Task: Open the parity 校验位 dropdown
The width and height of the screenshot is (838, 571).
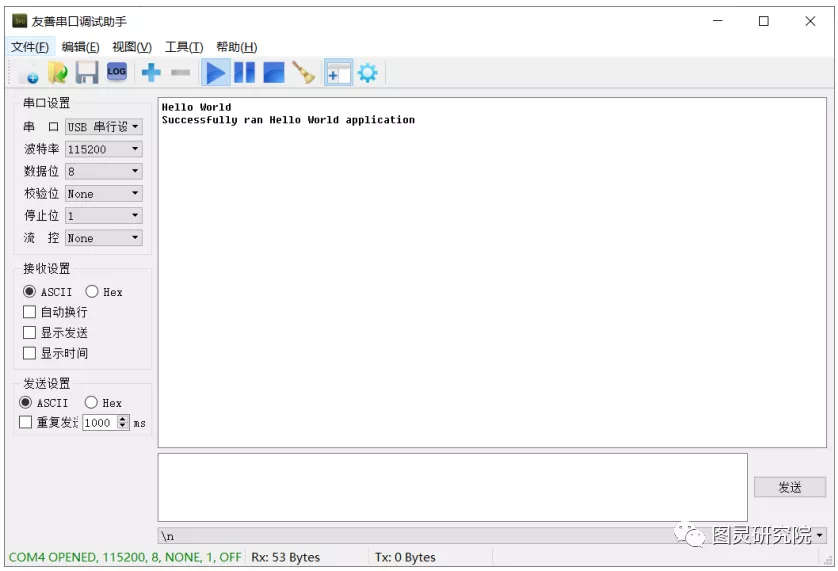Action: click(104, 194)
